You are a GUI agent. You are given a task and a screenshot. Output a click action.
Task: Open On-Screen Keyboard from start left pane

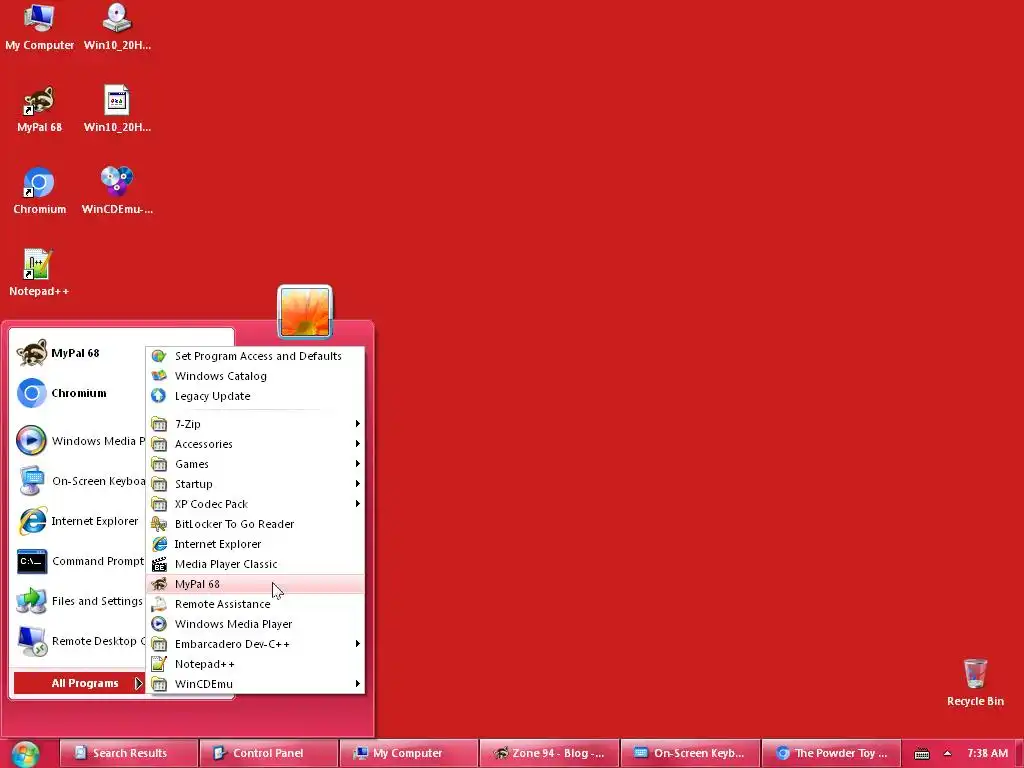[x=78, y=481]
